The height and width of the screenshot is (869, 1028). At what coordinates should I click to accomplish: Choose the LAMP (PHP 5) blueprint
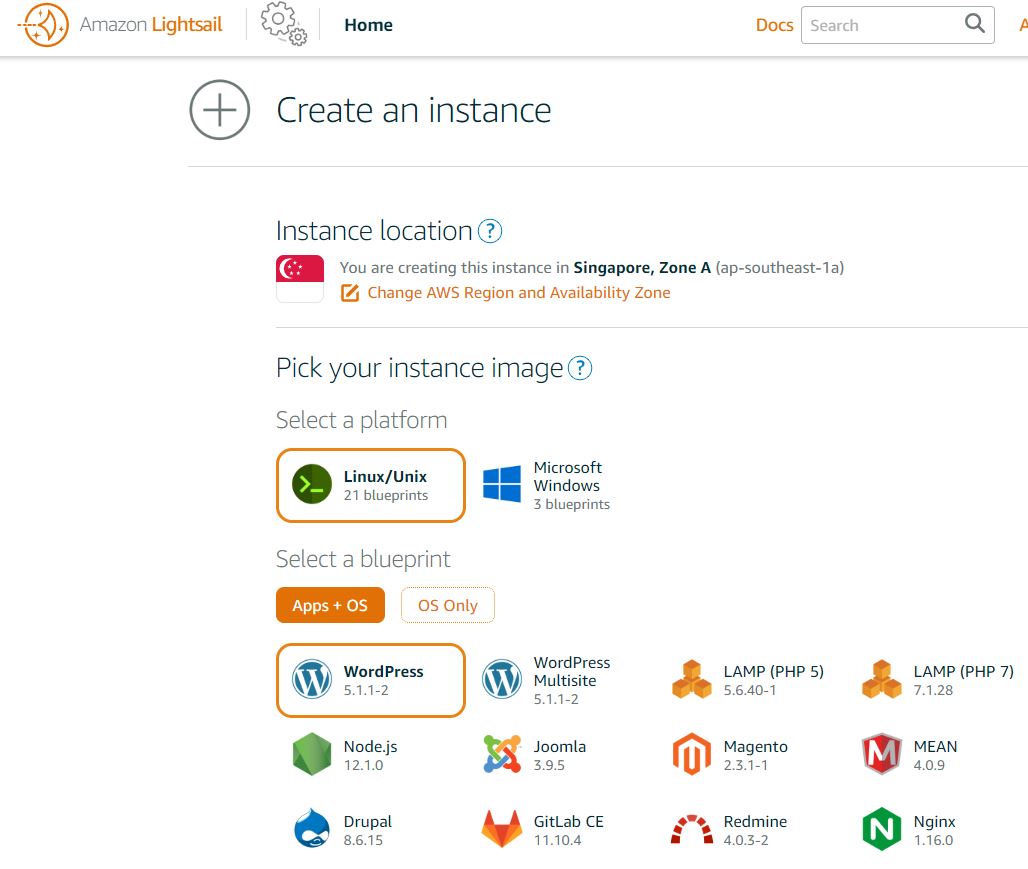coord(751,680)
